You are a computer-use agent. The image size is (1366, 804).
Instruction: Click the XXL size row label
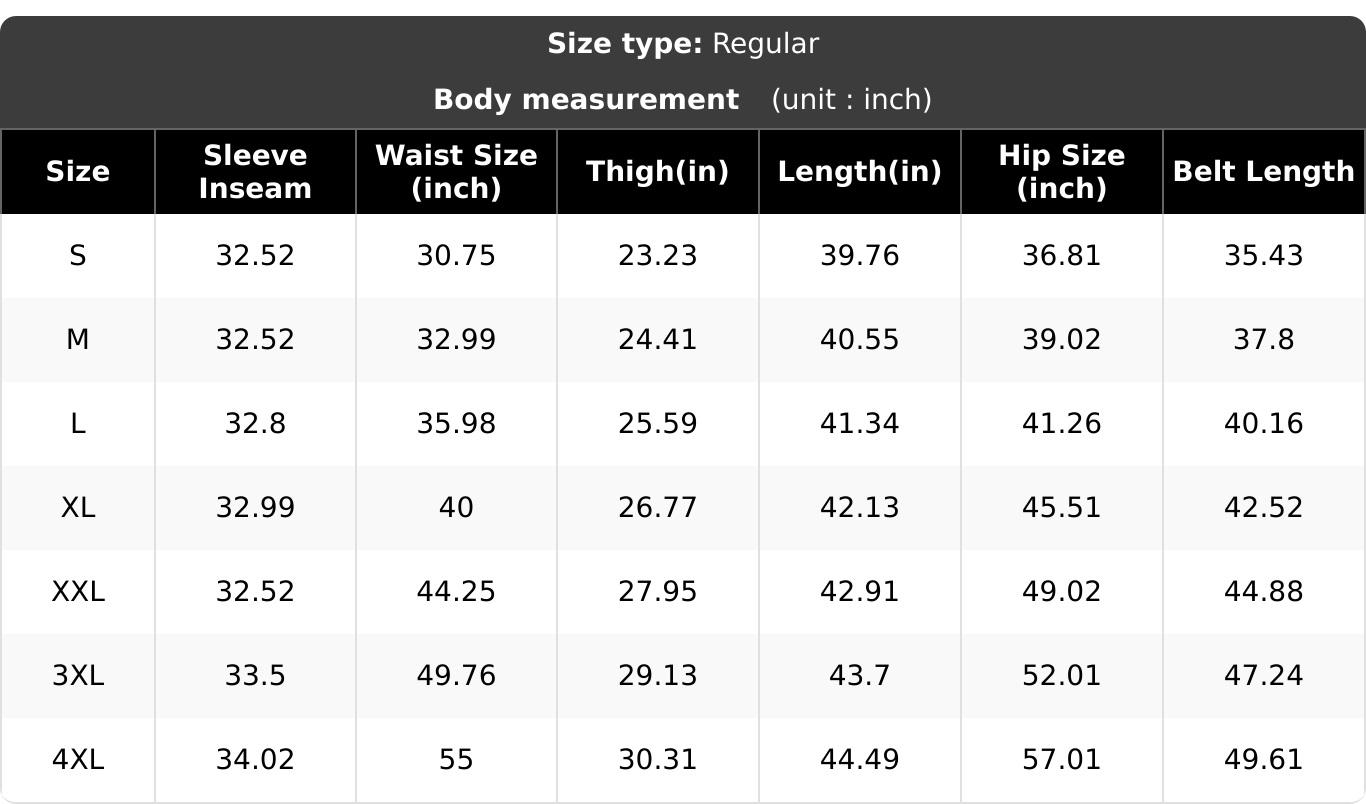click(78, 592)
